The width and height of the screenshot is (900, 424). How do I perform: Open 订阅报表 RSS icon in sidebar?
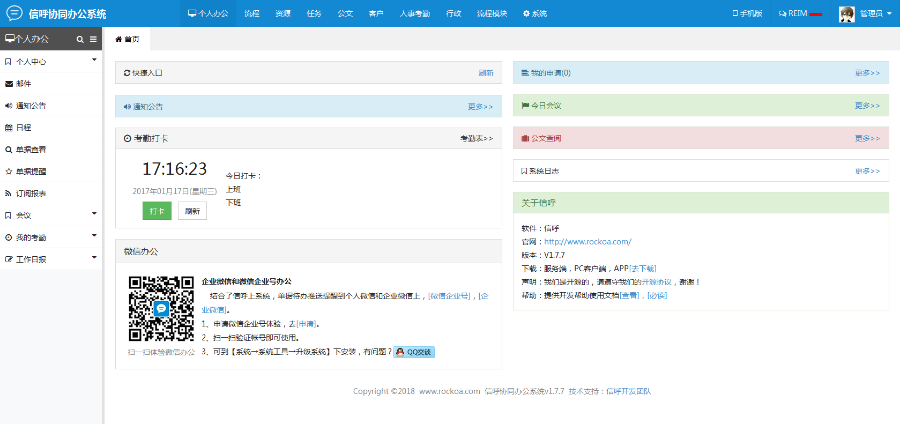click(x=9, y=193)
